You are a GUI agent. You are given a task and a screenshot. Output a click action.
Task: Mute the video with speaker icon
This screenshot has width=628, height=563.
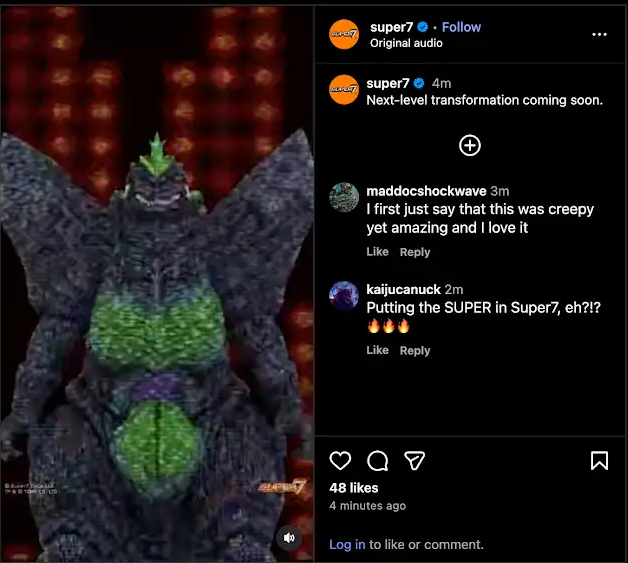[289, 538]
